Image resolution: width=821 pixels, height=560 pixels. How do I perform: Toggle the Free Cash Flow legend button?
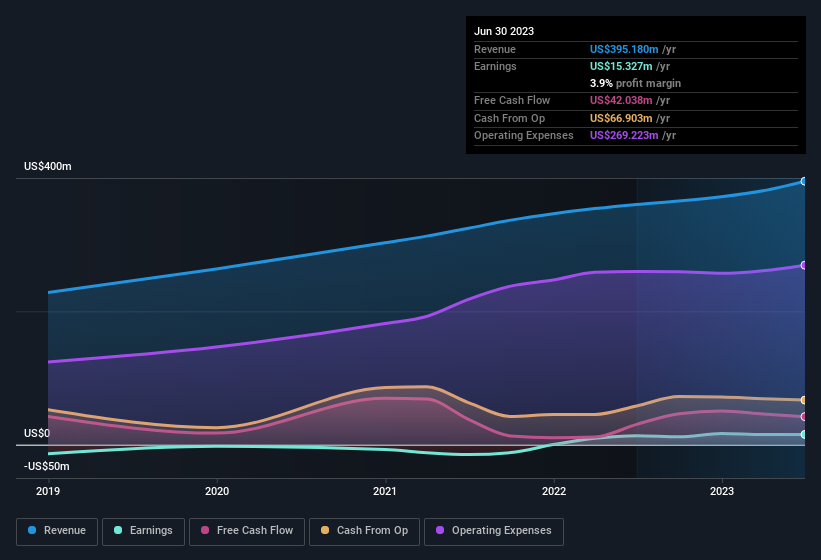click(x=247, y=531)
